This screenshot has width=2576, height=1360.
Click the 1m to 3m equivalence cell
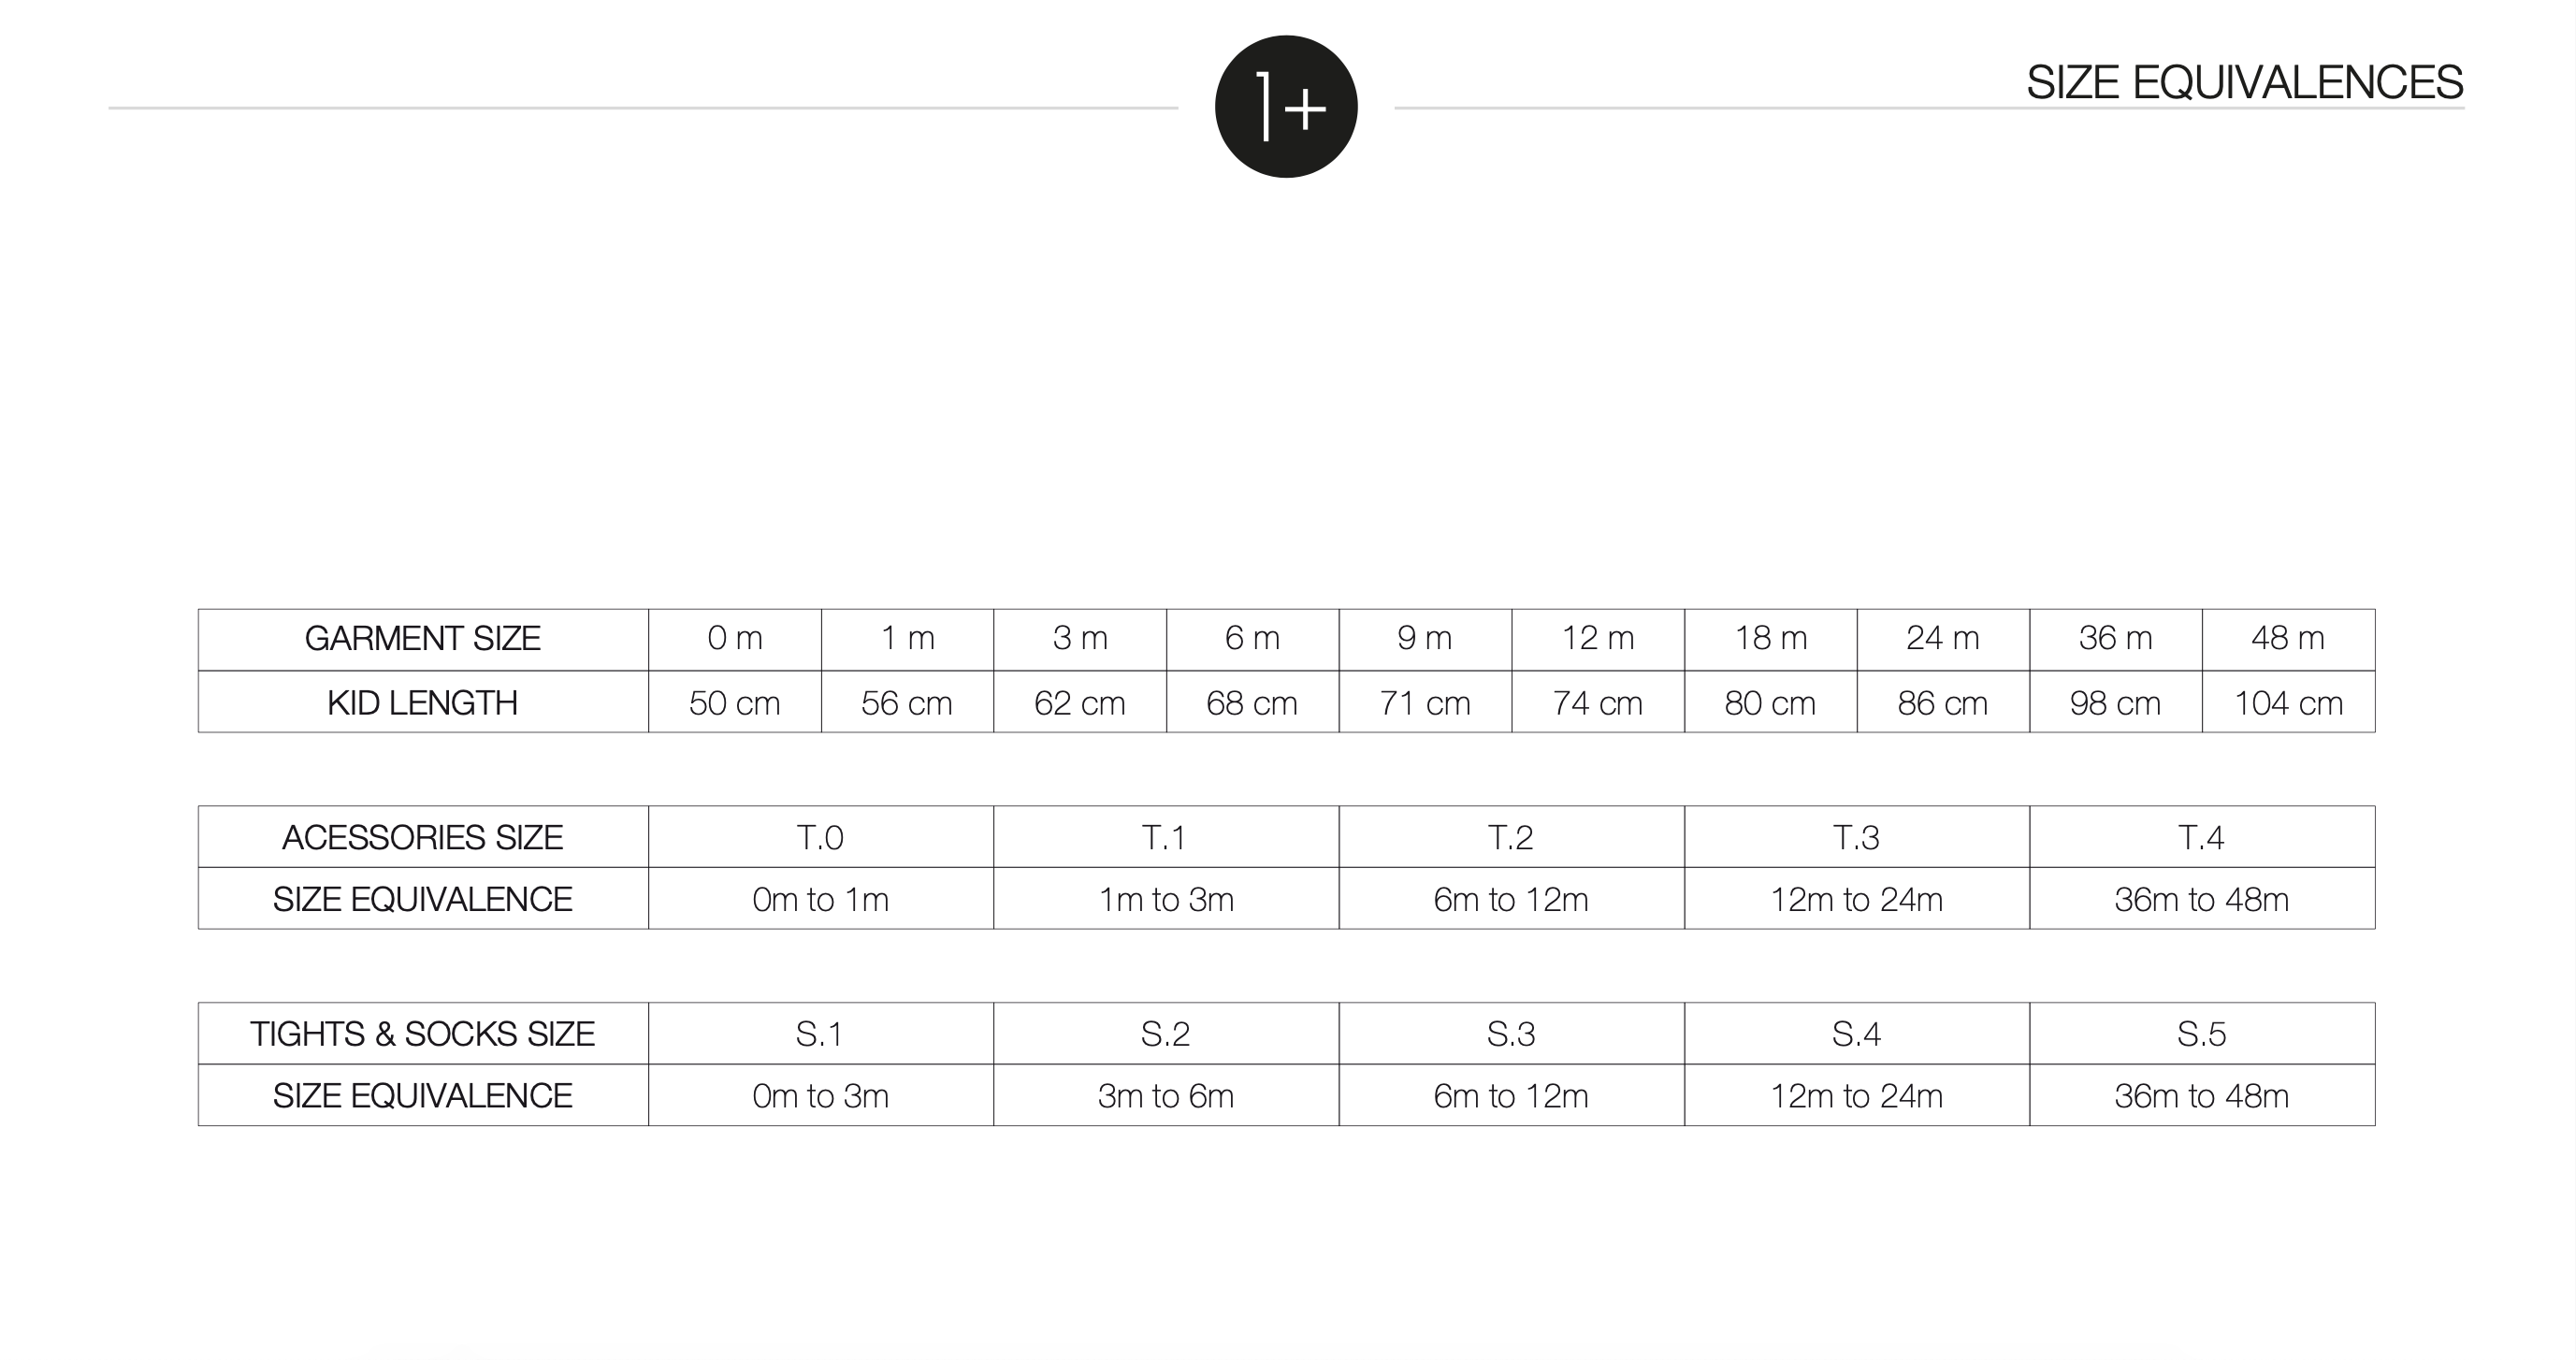(1166, 900)
